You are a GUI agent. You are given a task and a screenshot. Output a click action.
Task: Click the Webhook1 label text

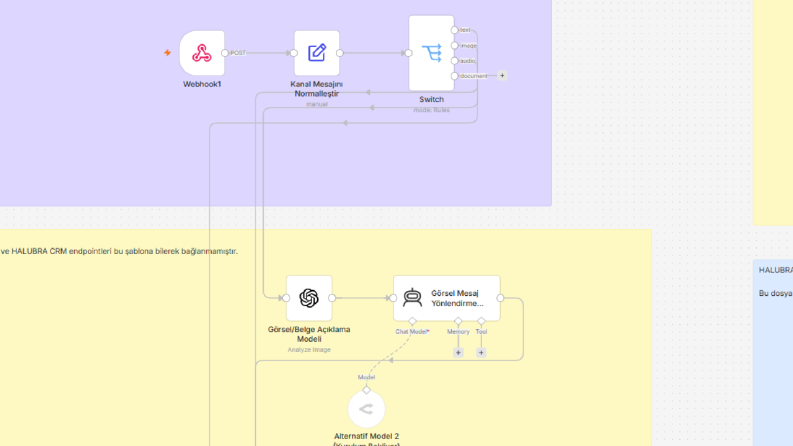[x=202, y=84]
